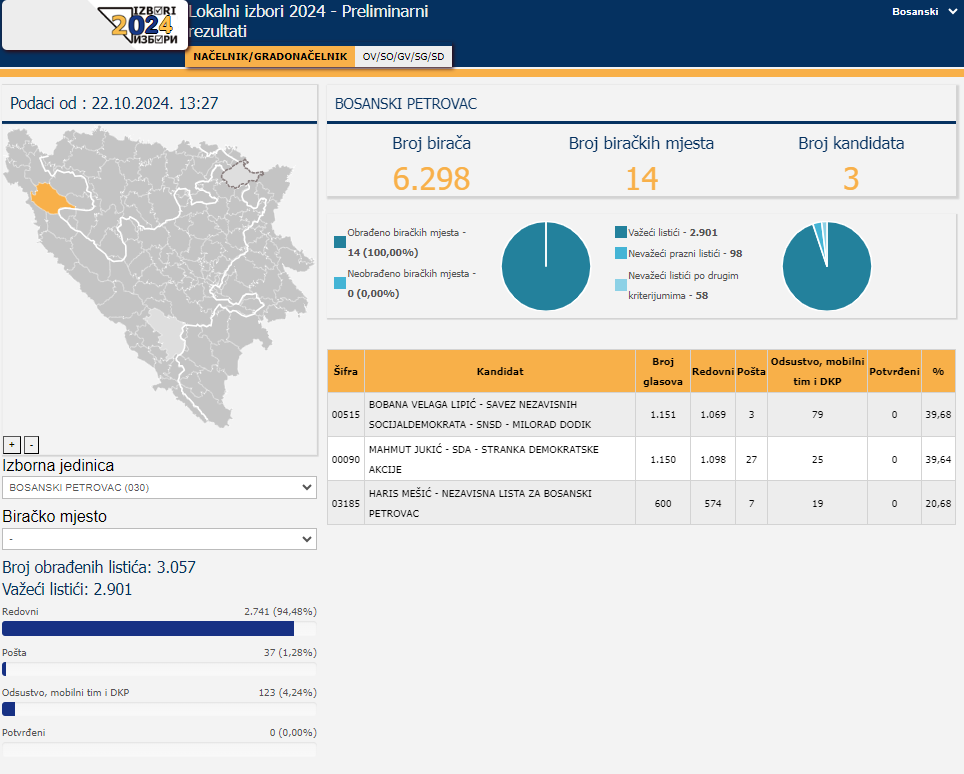Screen dimensions: 964x774
Task: Zoom in the map with plus button
Action: [12, 444]
